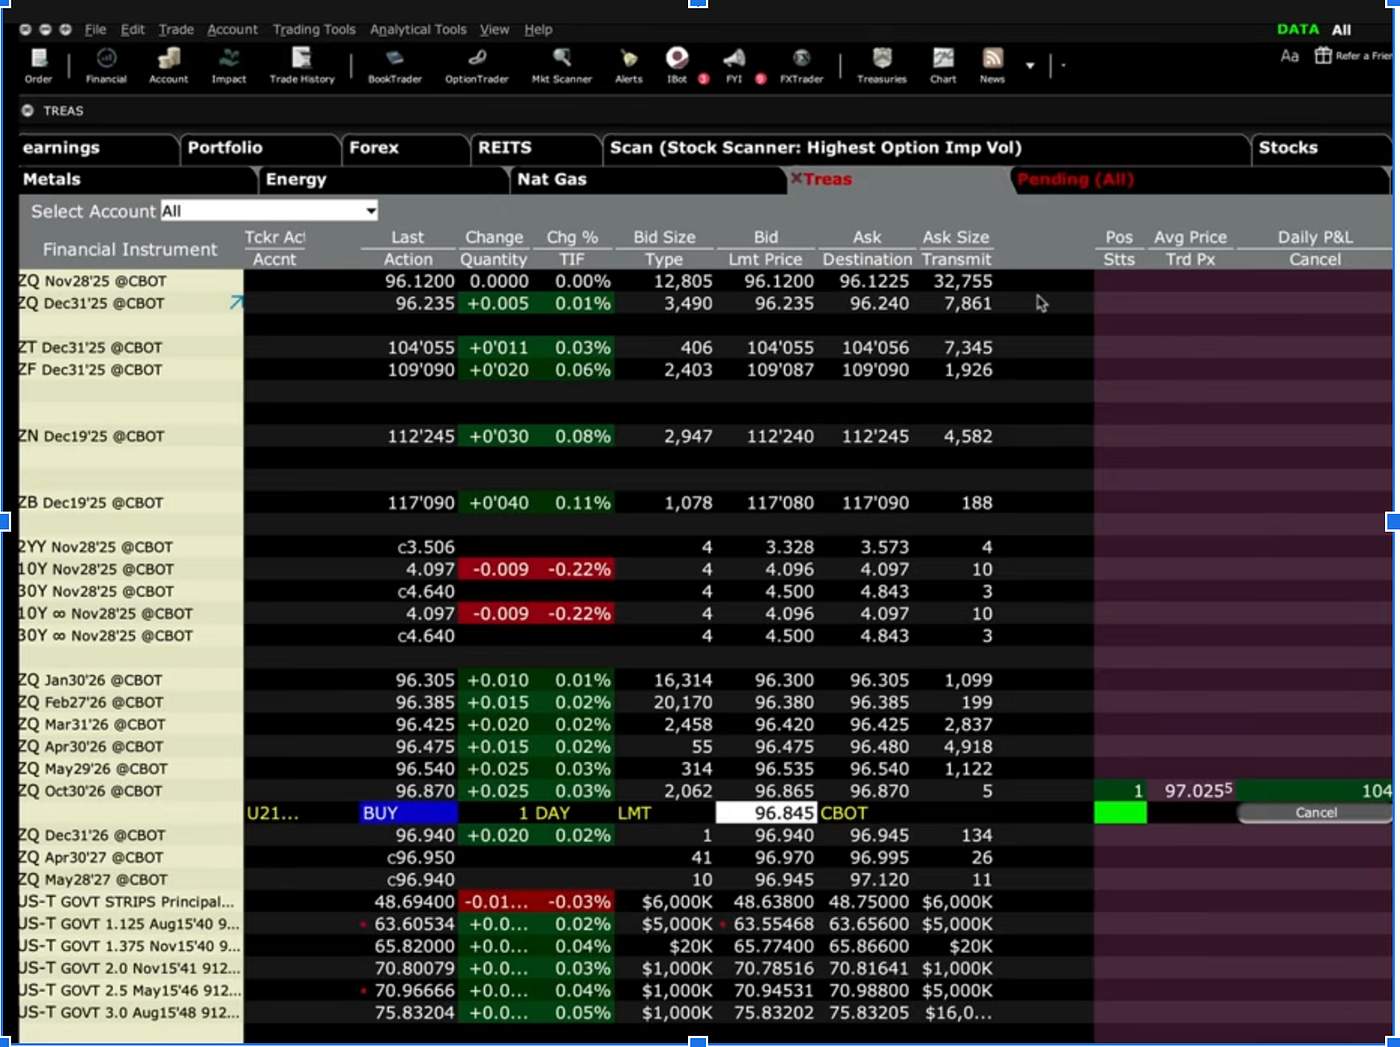Click the 96.1225 ask for ZQ Nov28'25
The image size is (1400, 1047).
point(874,281)
